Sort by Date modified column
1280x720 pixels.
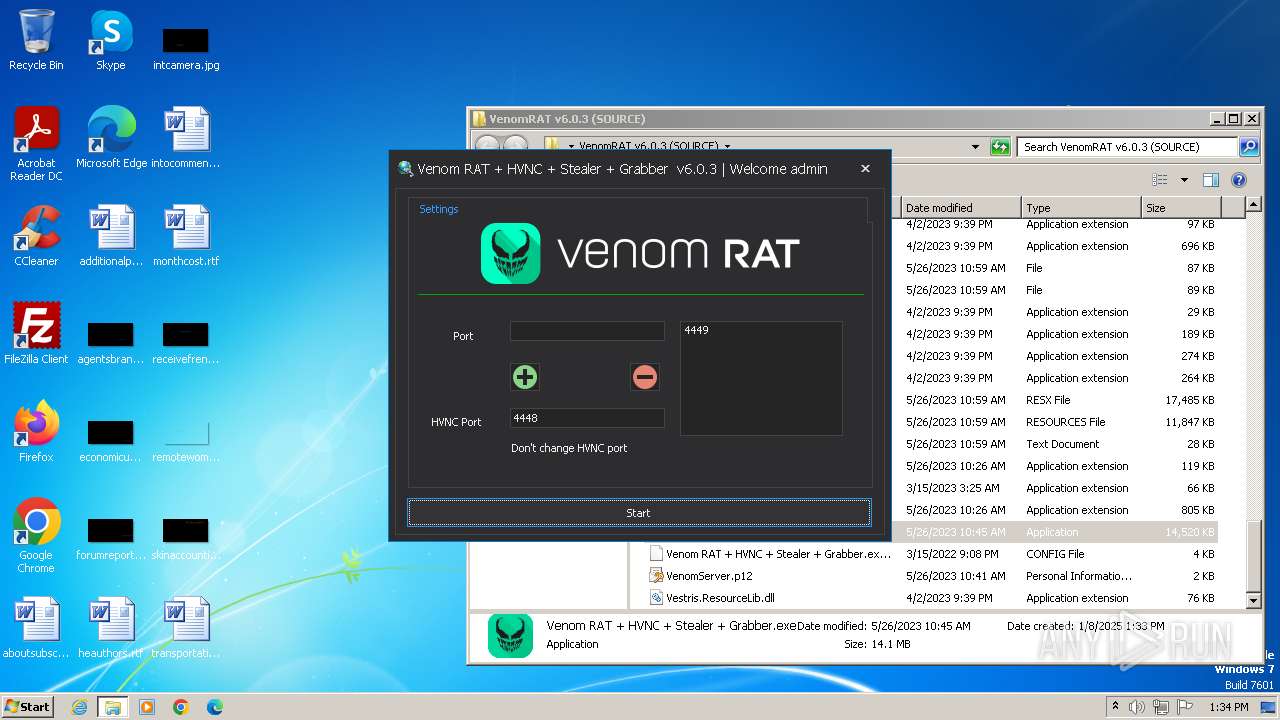click(960, 207)
